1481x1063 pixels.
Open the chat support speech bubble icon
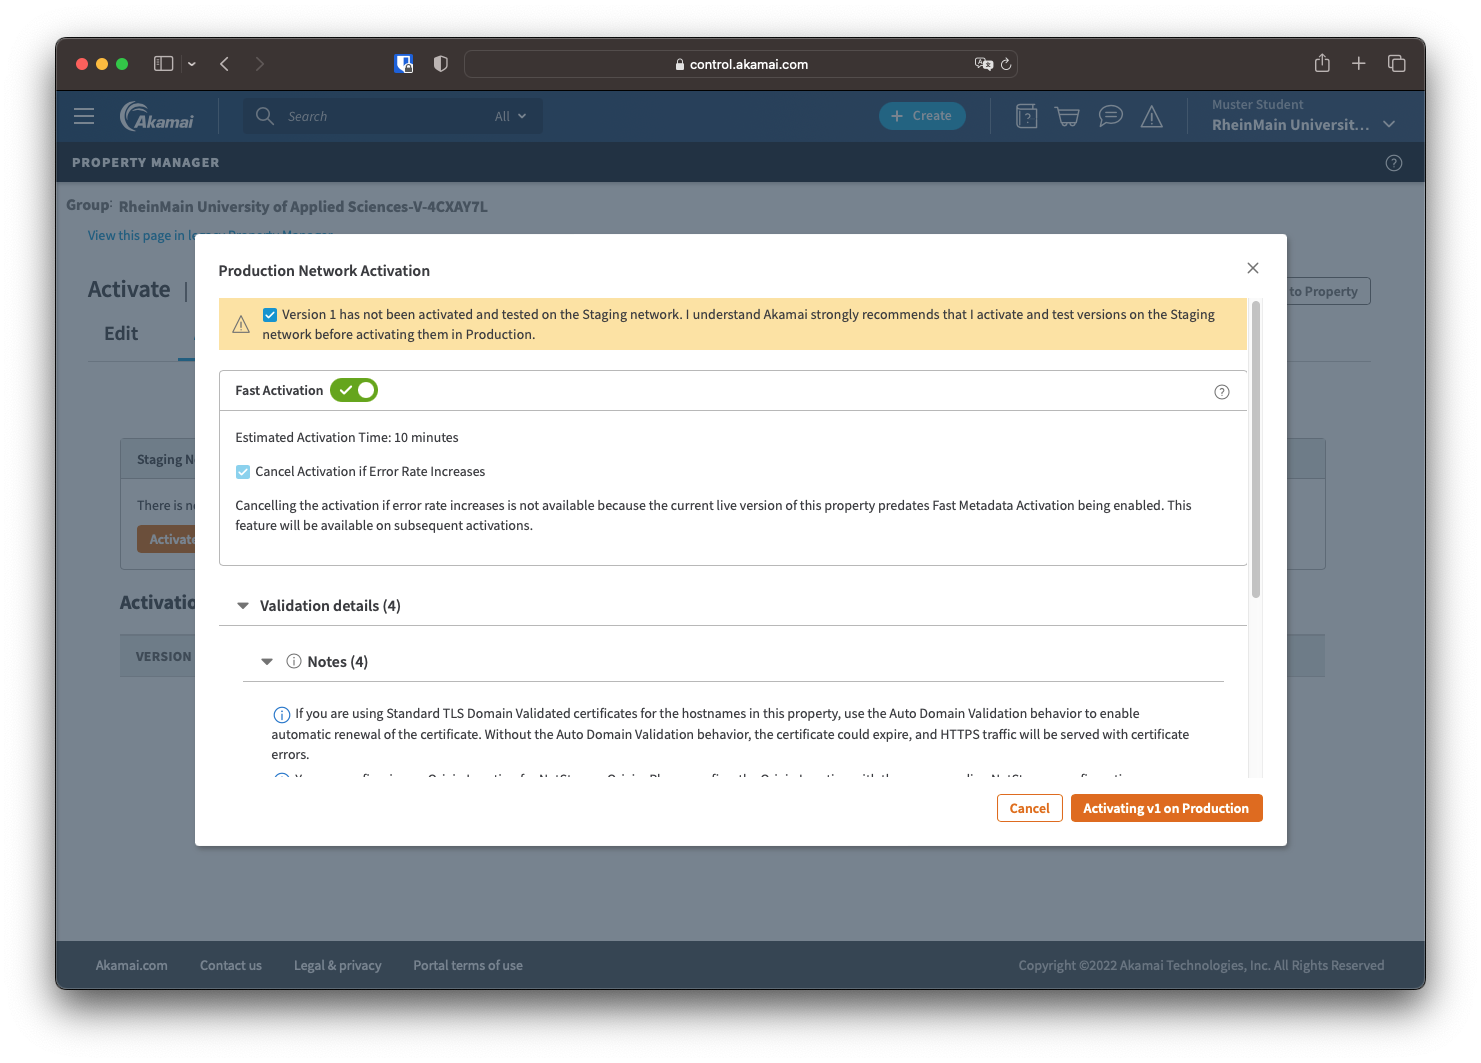tap(1110, 116)
